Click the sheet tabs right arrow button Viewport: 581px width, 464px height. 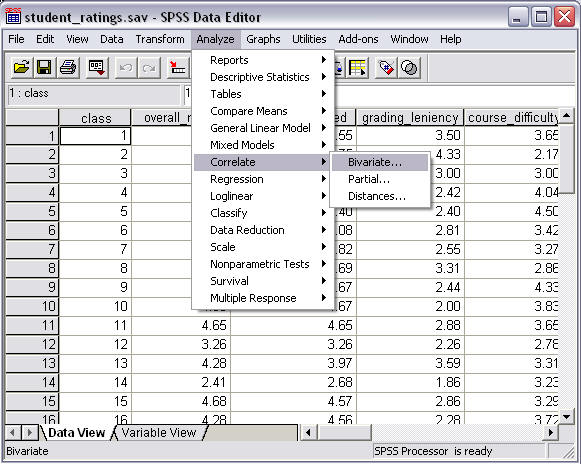[29, 432]
